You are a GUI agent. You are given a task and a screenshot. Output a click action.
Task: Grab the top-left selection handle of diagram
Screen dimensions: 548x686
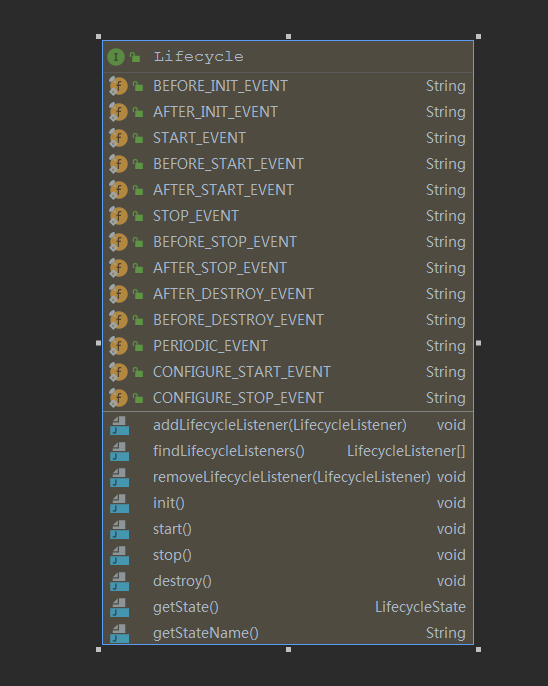(98, 37)
